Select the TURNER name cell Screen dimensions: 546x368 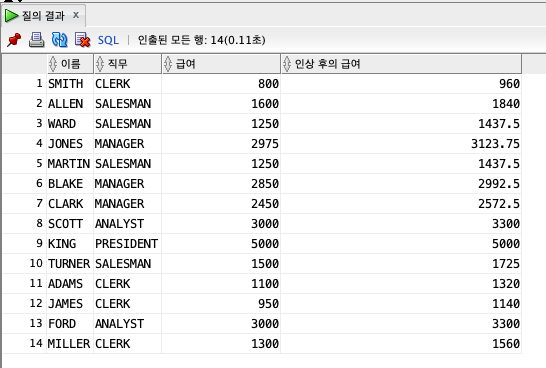point(70,264)
